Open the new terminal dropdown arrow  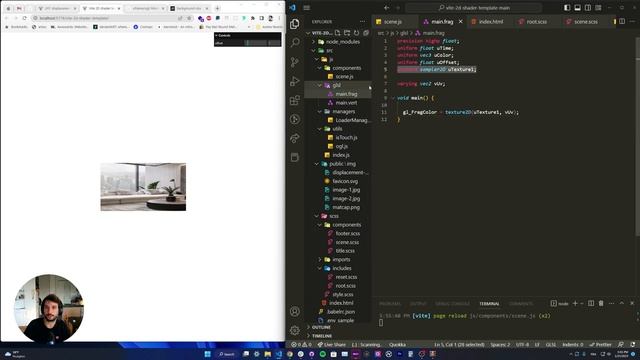[582, 303]
